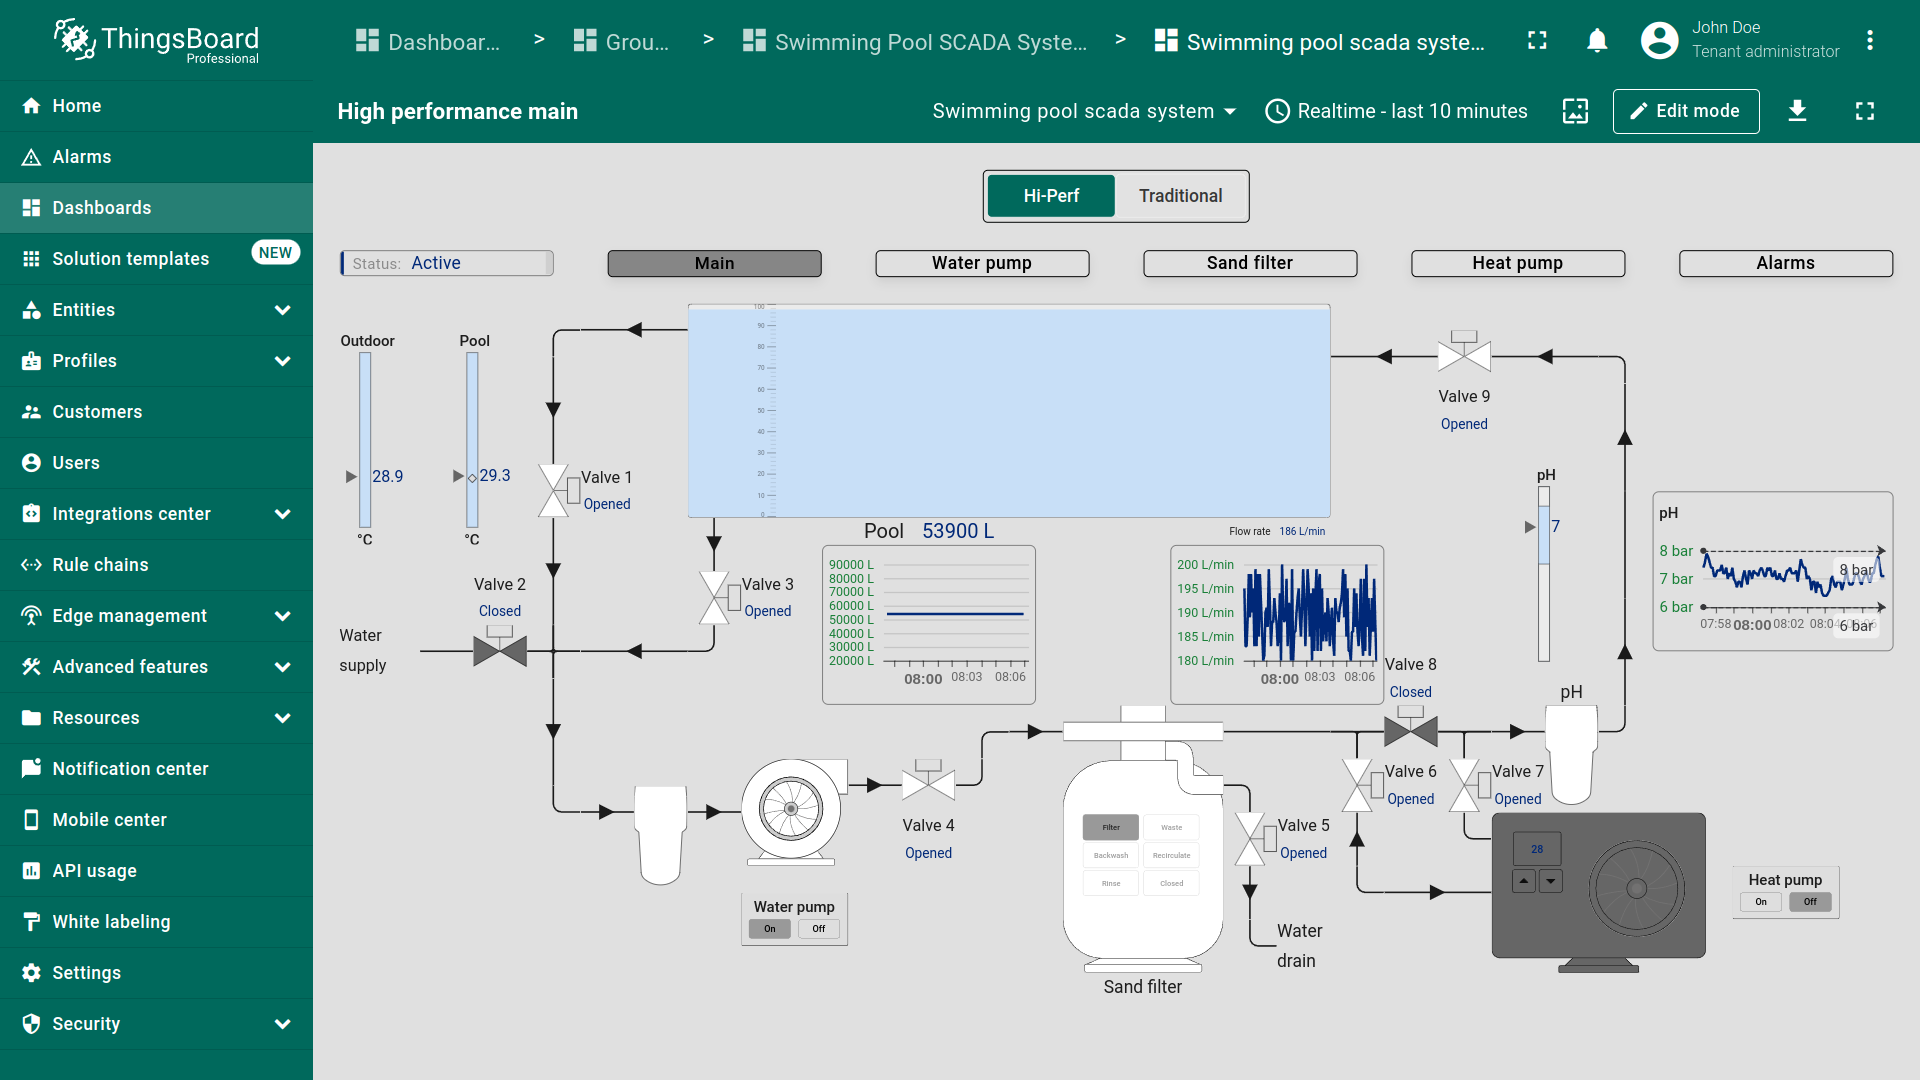Turn heat pump On
The width and height of the screenshot is (1920, 1080).
tap(1761, 902)
